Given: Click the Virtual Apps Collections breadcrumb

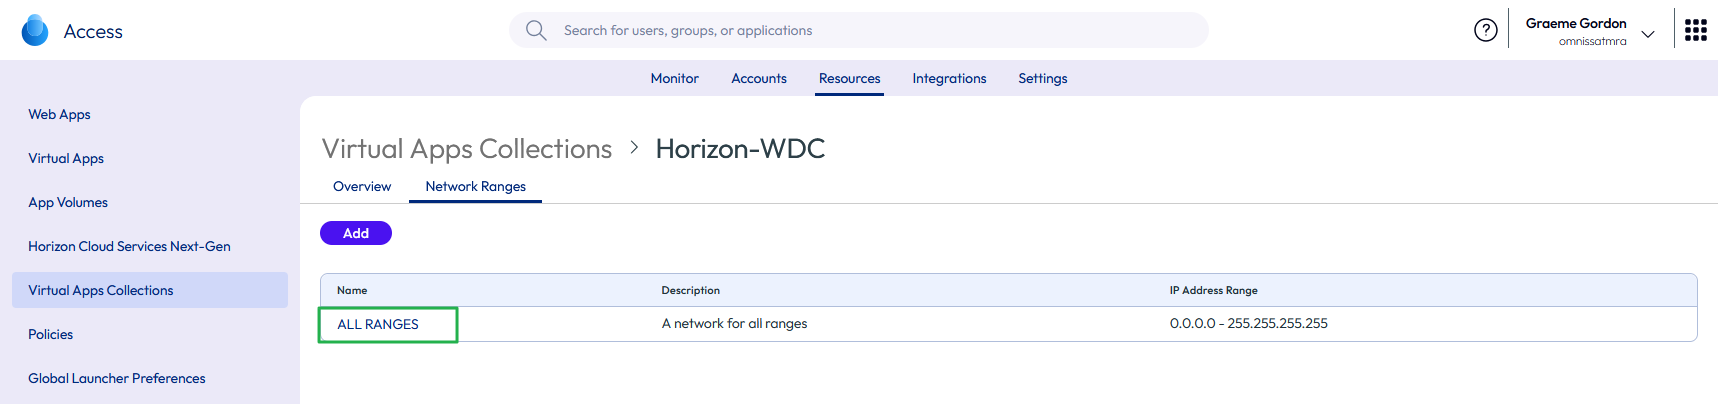Looking at the screenshot, I should click(x=466, y=149).
